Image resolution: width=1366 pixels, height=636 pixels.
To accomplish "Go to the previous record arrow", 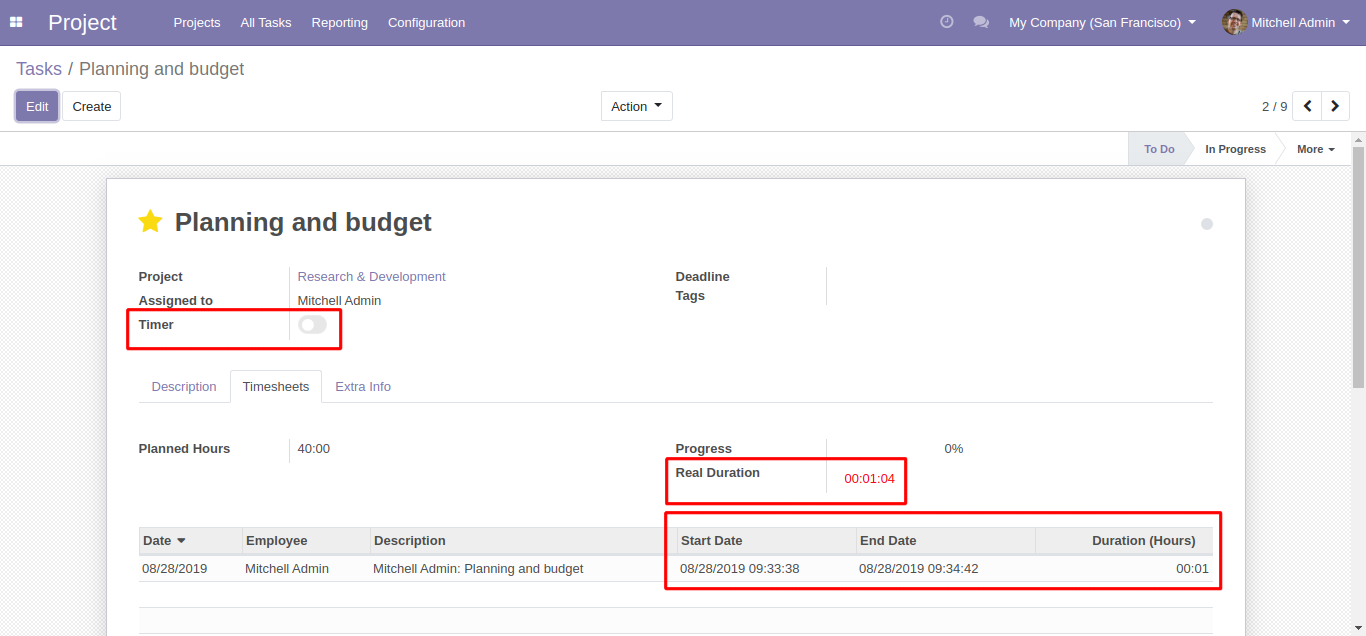I will (1307, 106).
